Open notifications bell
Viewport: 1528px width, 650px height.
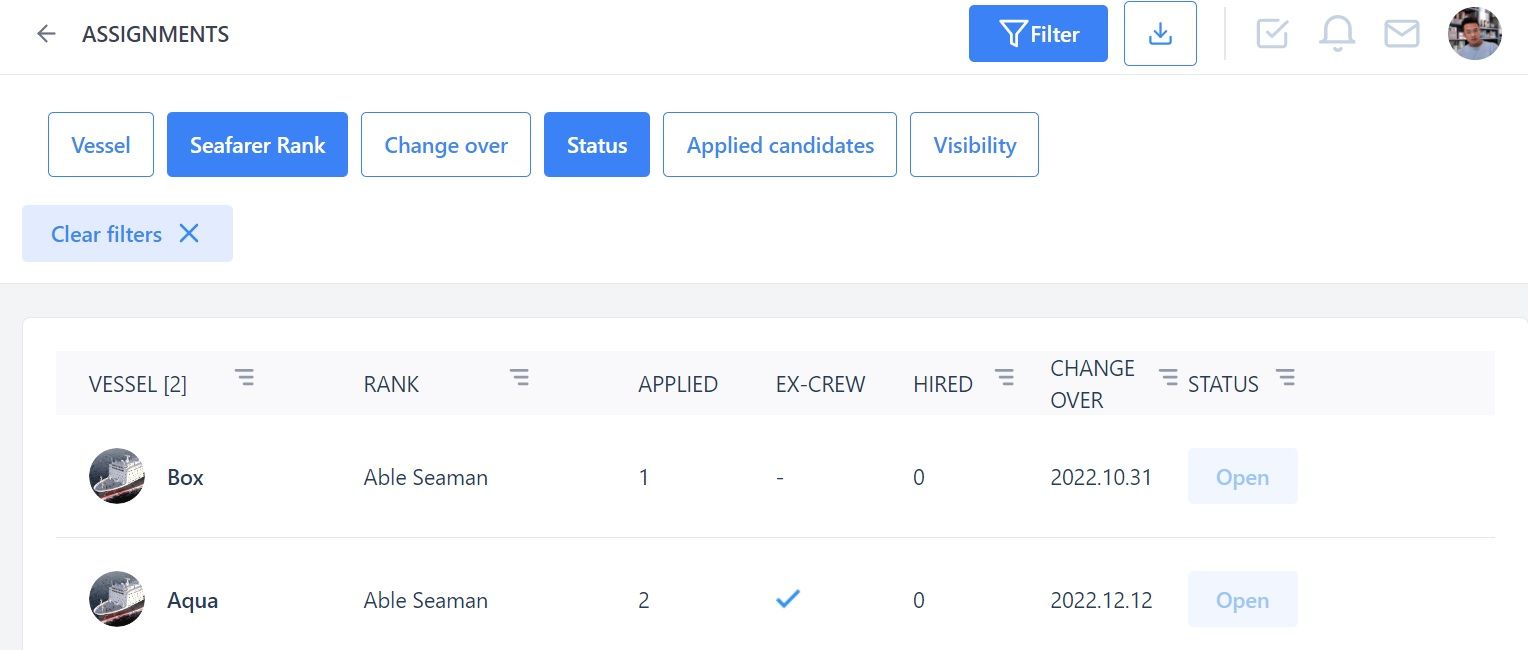pos(1337,34)
